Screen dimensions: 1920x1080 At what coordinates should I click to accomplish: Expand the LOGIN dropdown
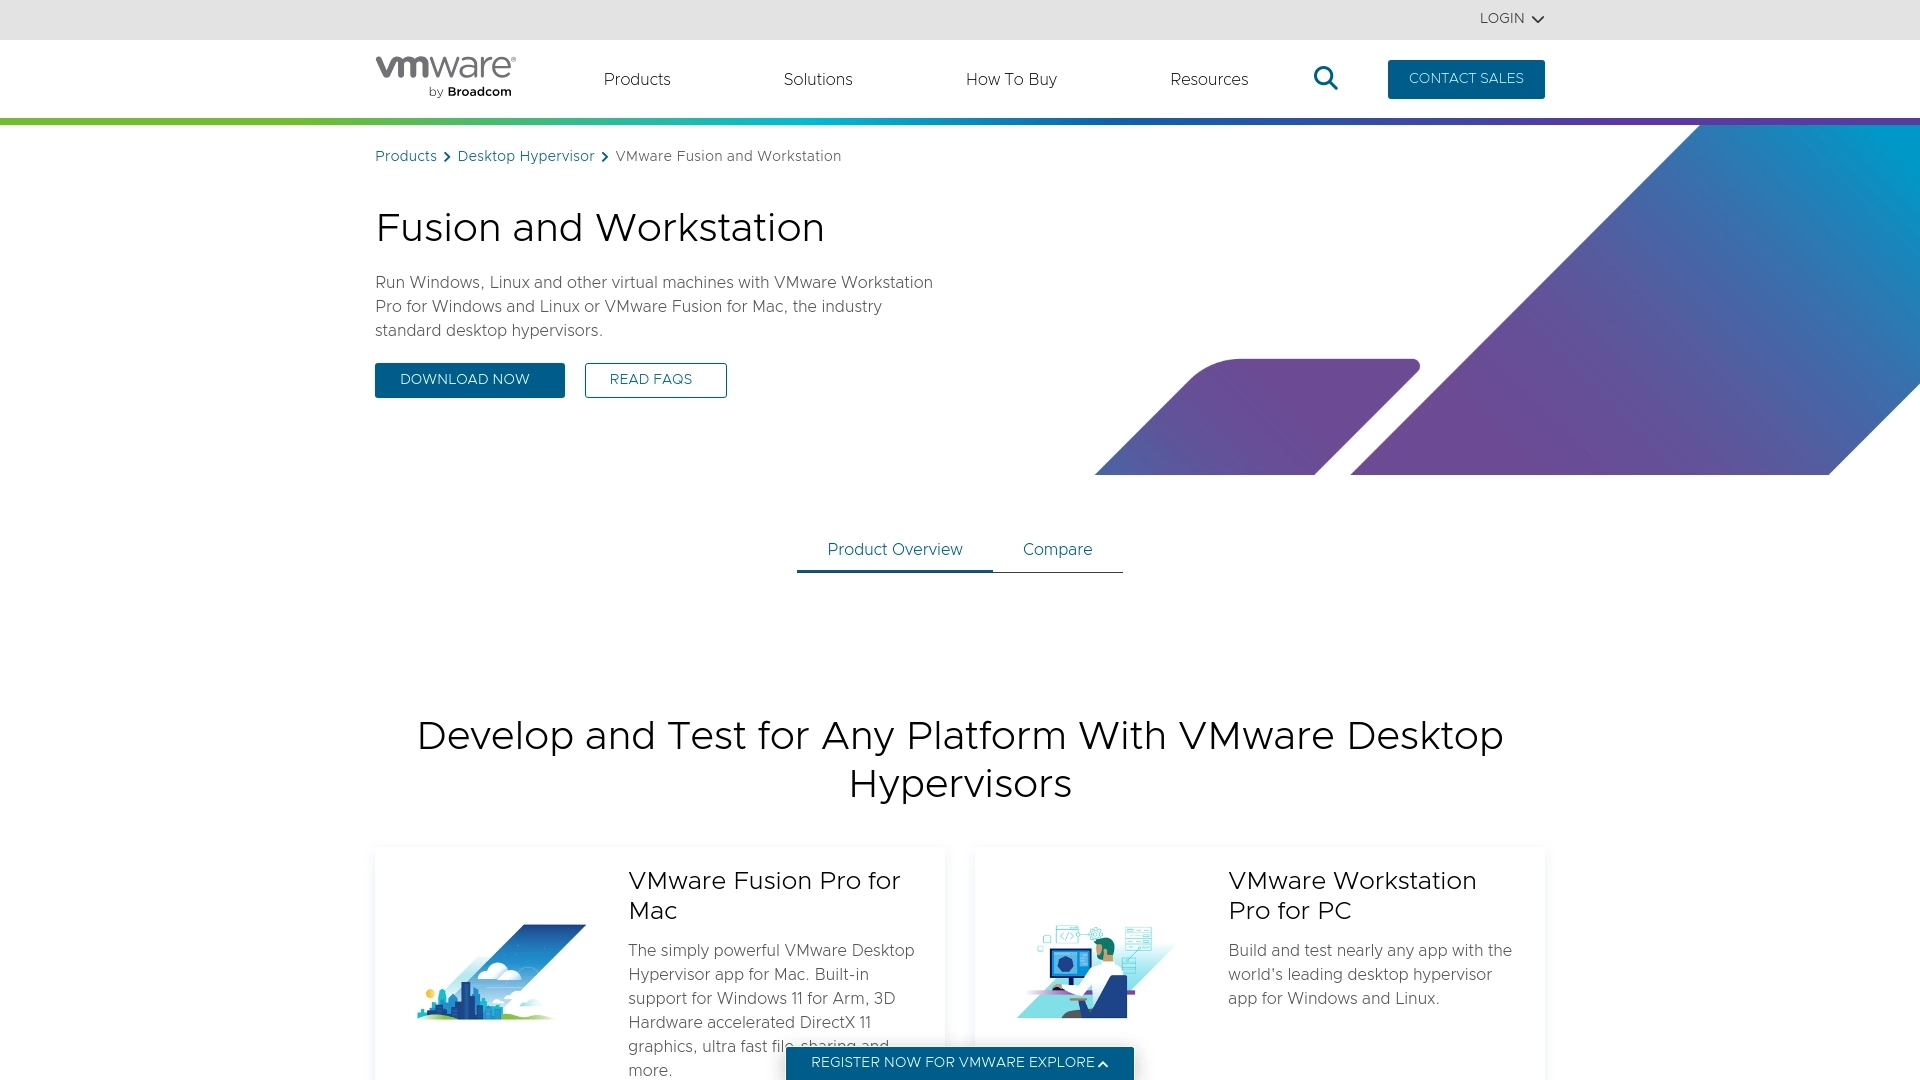click(1511, 19)
